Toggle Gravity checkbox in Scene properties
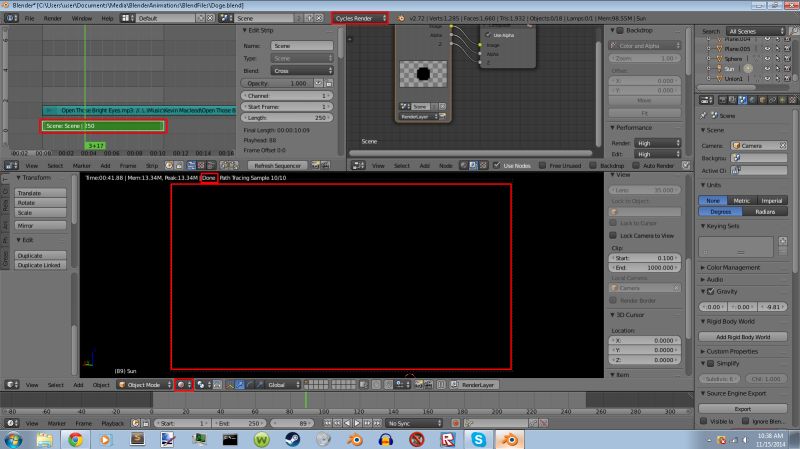 [x=711, y=291]
